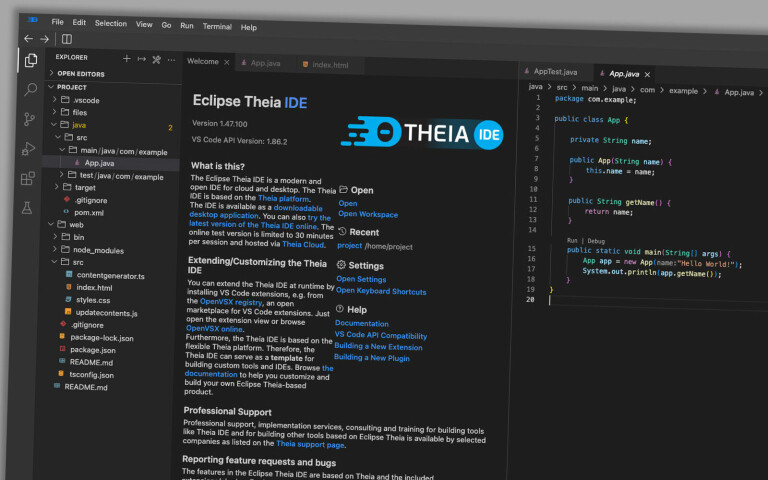The height and width of the screenshot is (480, 768).
Task: Switch to the index.html tab
Action: (330, 65)
